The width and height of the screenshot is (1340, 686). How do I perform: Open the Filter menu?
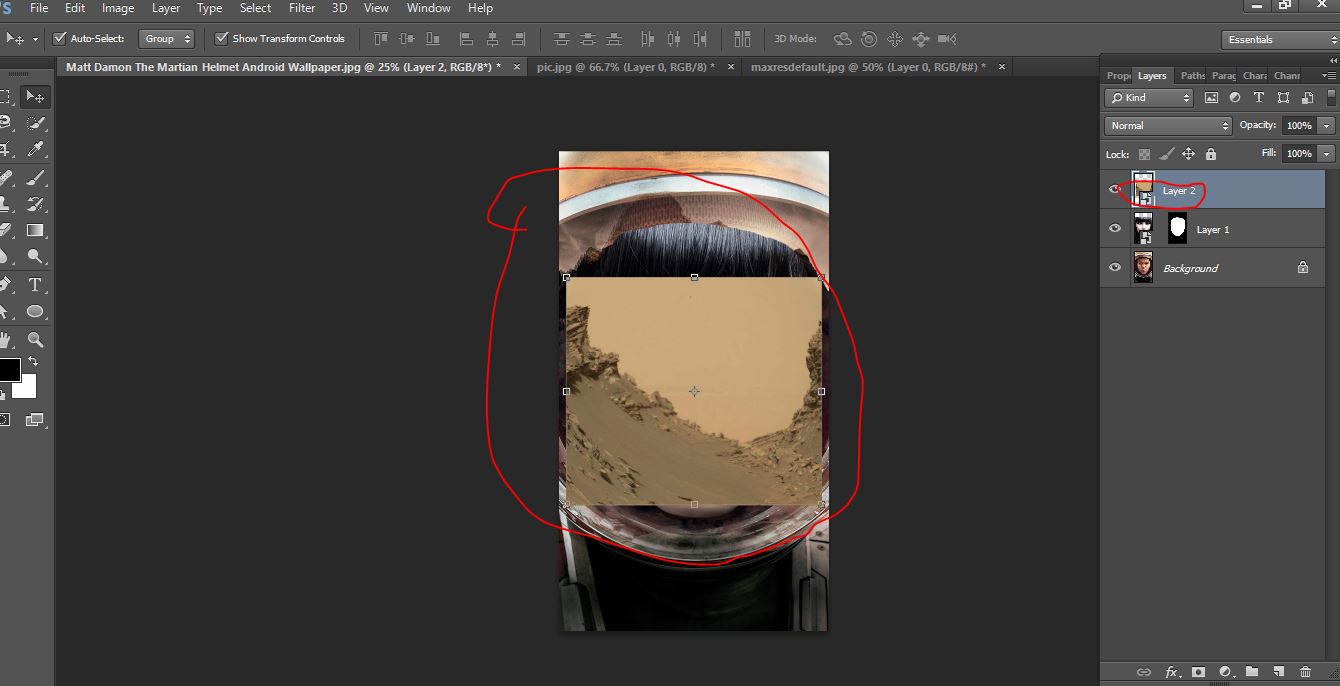[301, 8]
